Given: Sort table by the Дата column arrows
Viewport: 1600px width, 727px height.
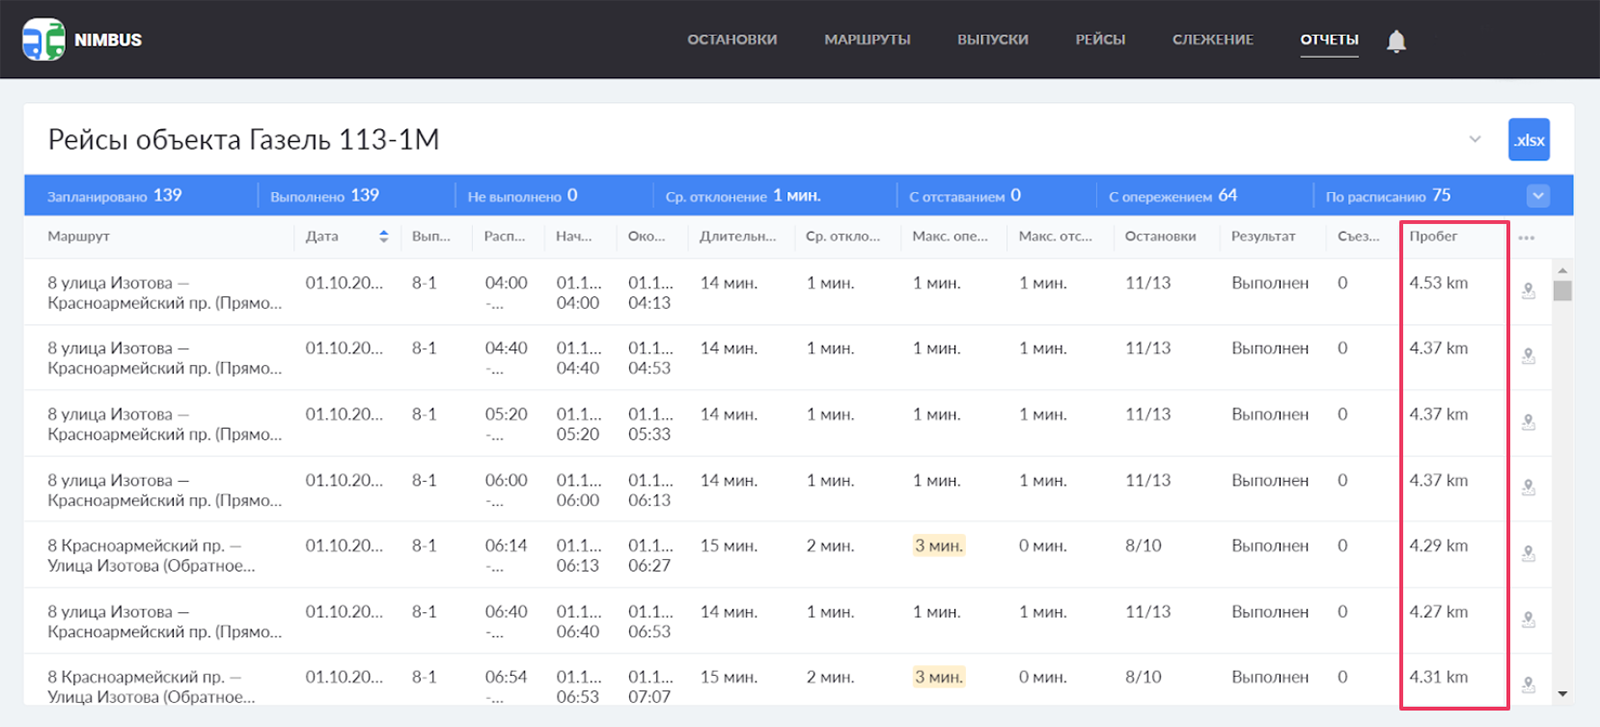Looking at the screenshot, I should point(383,237).
